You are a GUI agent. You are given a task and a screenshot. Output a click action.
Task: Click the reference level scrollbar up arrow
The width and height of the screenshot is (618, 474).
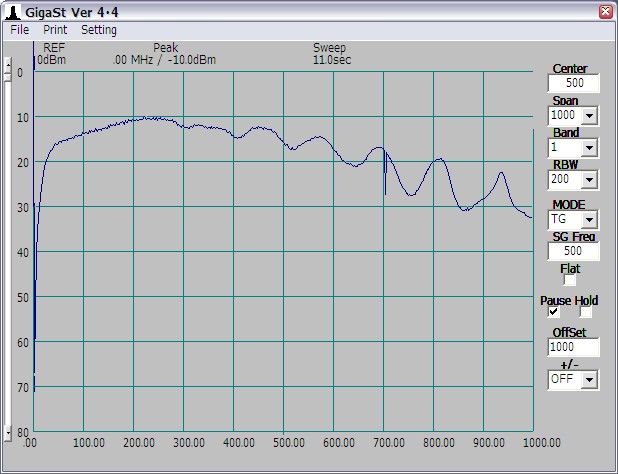click(7, 65)
